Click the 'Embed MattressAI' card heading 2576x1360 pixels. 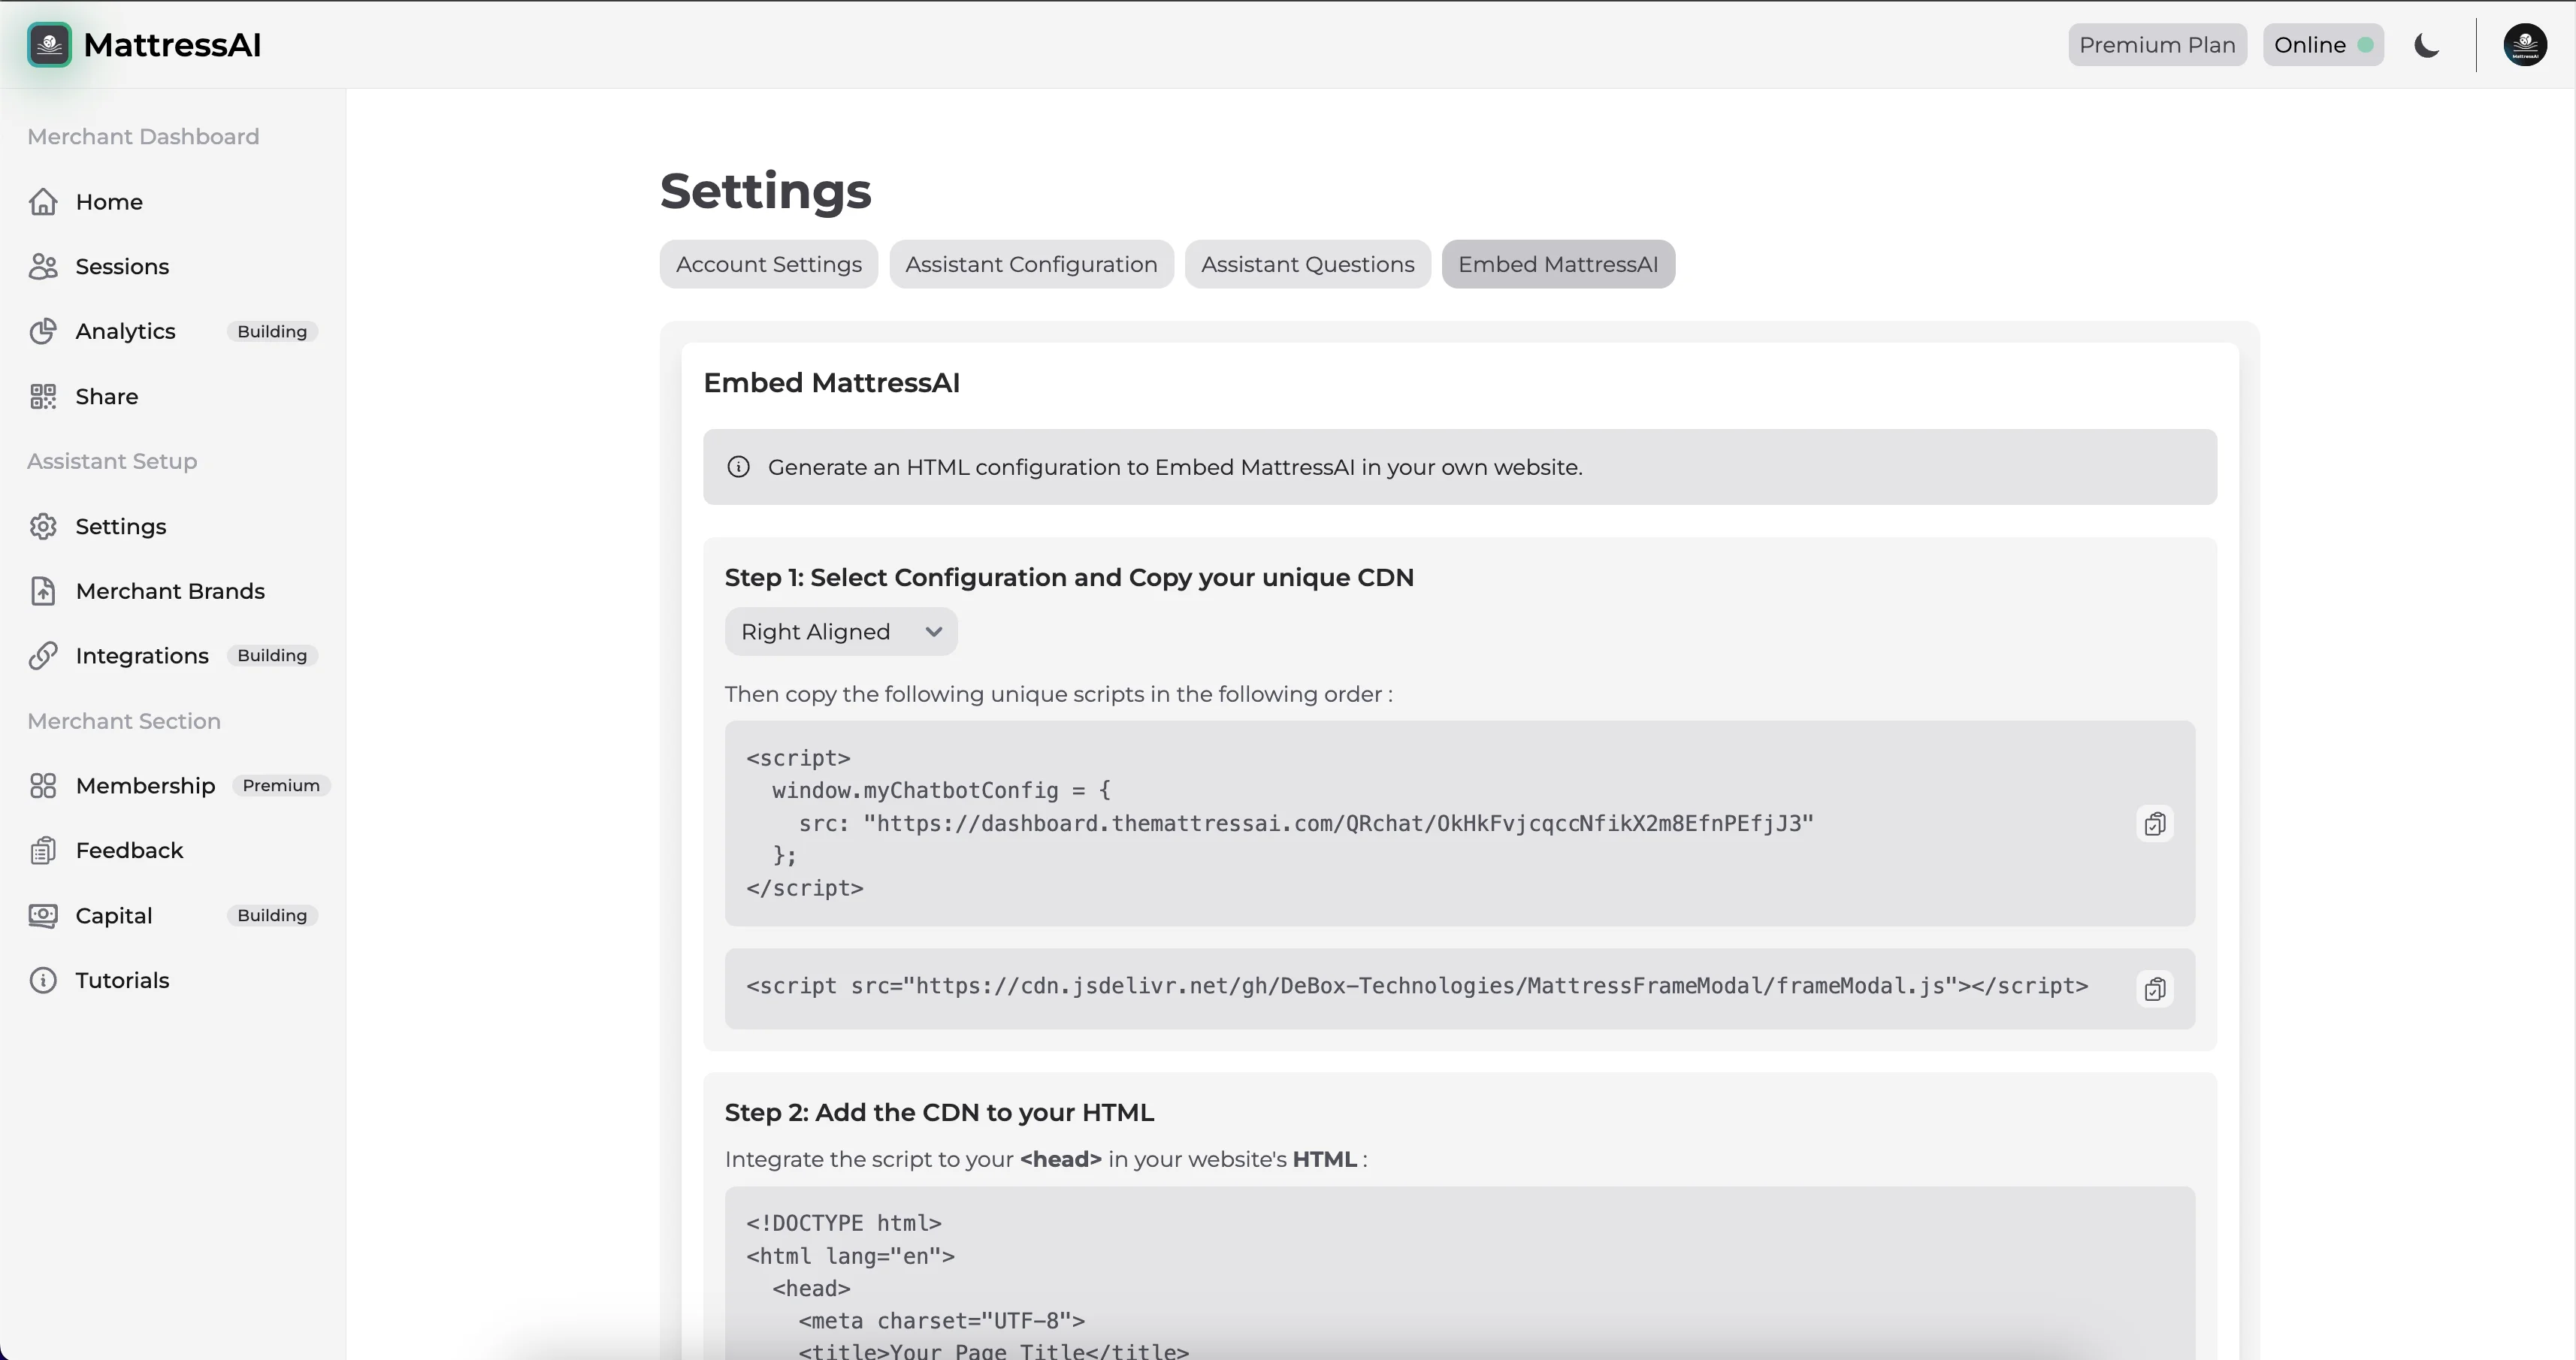[x=831, y=383]
